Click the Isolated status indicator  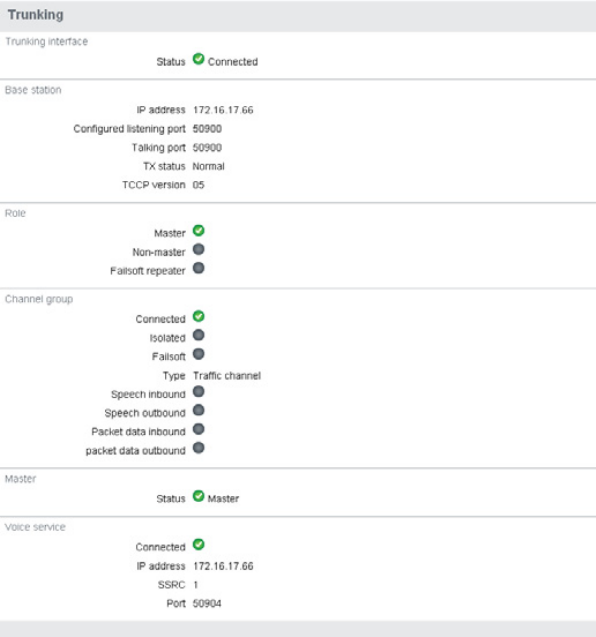pos(198,335)
